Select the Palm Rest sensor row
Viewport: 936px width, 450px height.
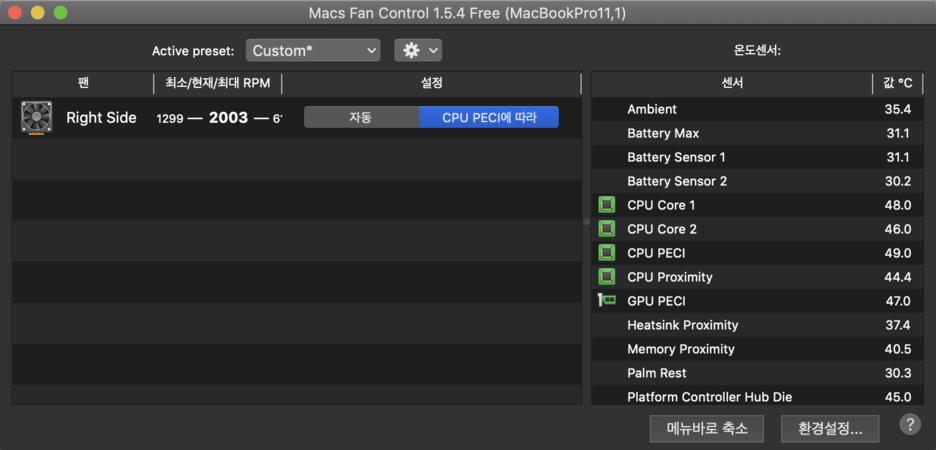click(757, 373)
